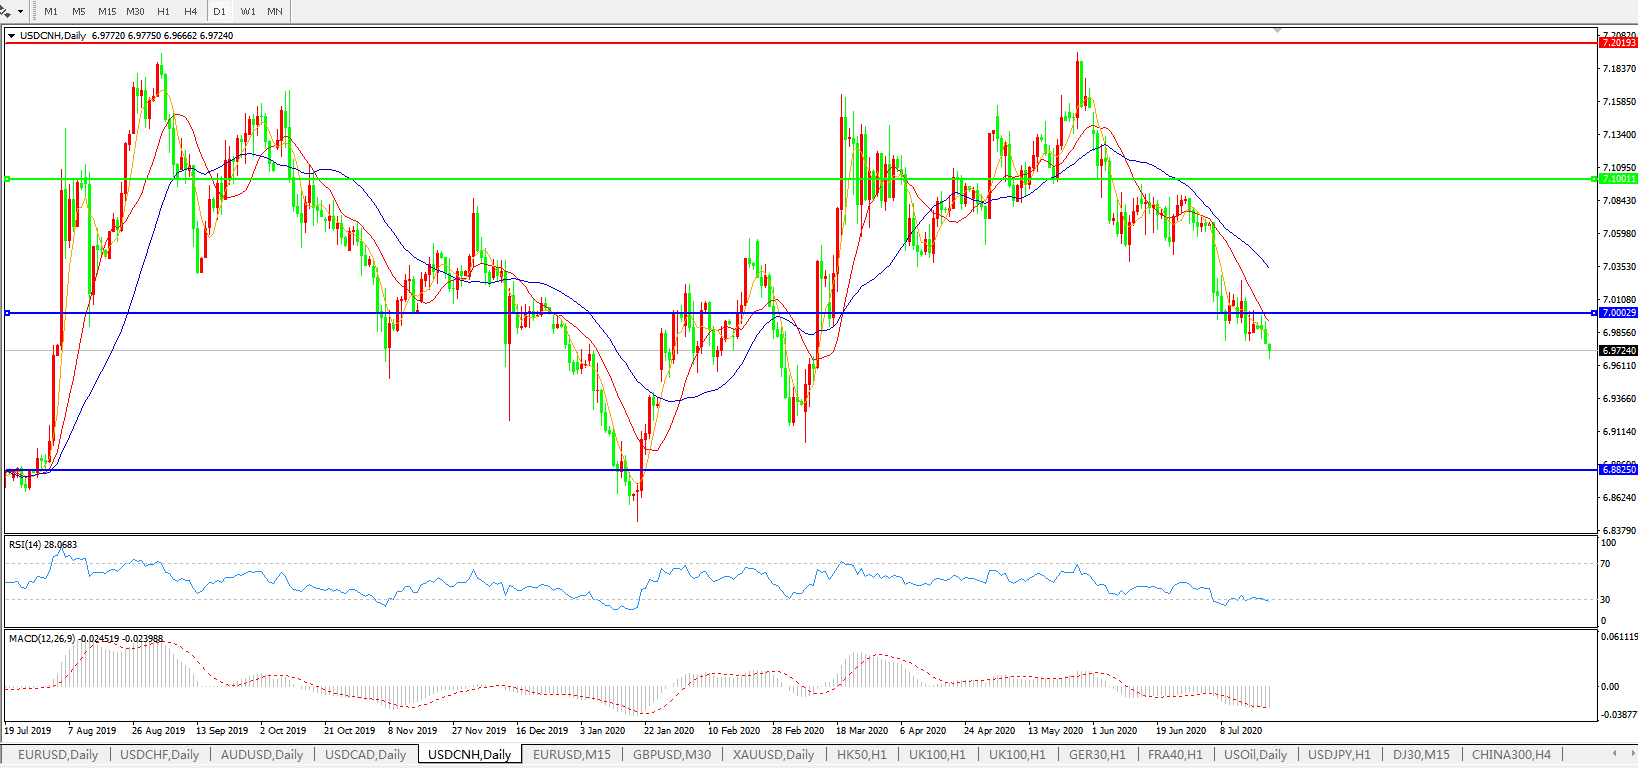
Task: Click the RSI(14) indicator label
Action: tap(42, 545)
